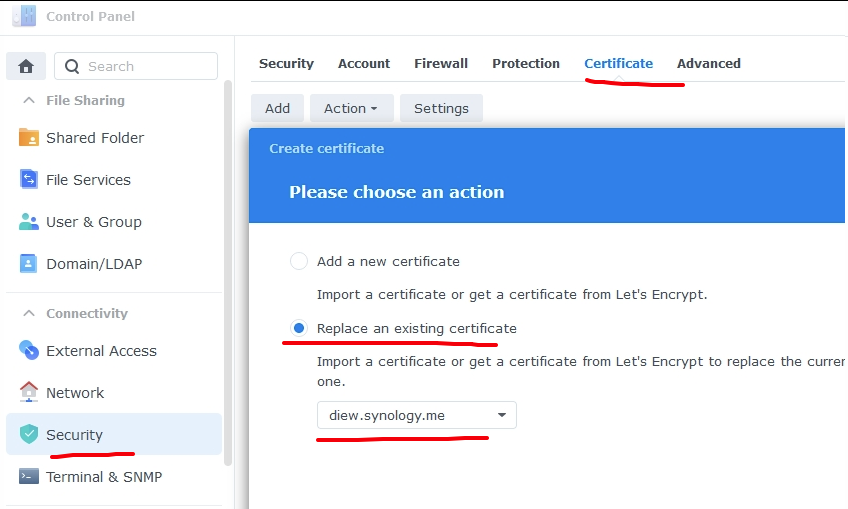848x509 pixels.
Task: Click the Search input field
Action: pyautogui.click(x=146, y=66)
